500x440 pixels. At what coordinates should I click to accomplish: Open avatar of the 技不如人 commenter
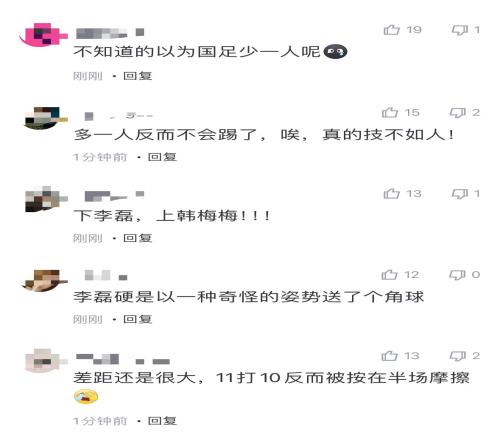coord(46,118)
